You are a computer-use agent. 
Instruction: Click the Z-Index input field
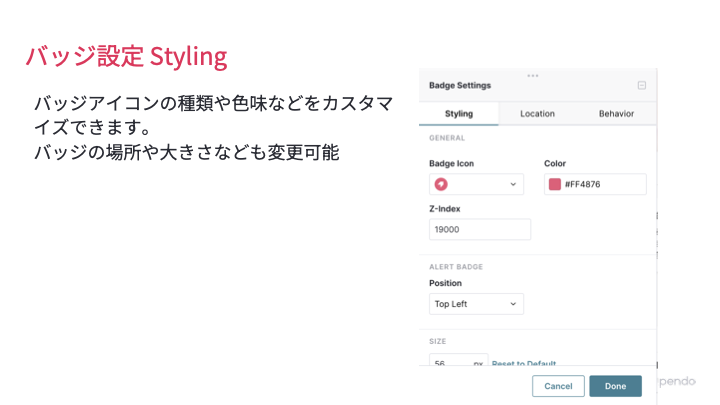point(480,229)
